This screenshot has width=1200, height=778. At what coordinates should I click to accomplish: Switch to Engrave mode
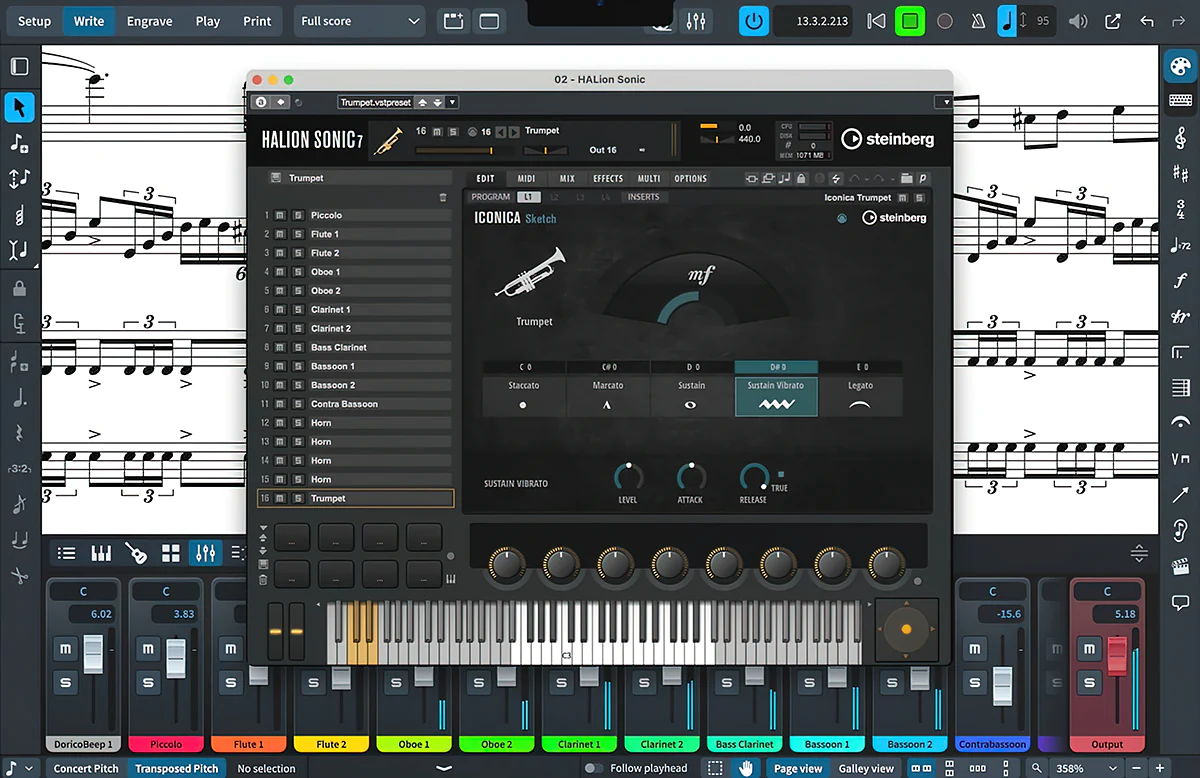(149, 21)
